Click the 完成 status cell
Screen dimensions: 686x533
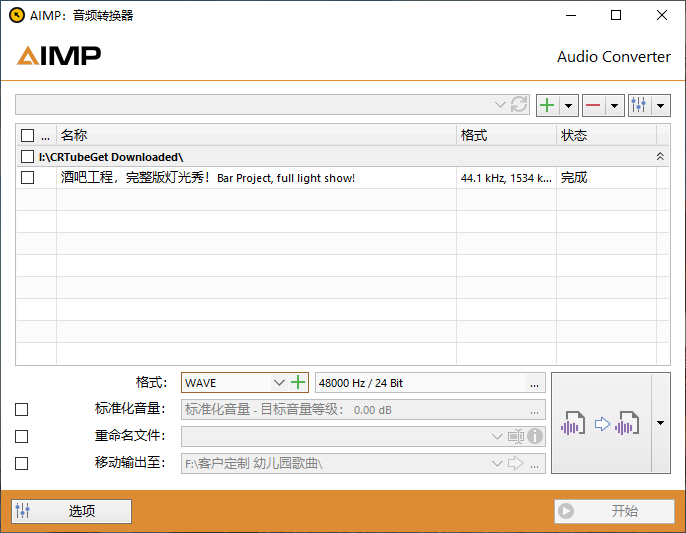point(606,178)
